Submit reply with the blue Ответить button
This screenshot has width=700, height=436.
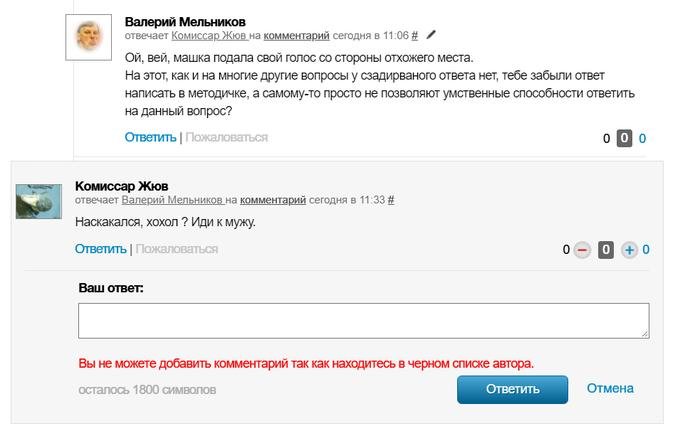[x=512, y=390]
